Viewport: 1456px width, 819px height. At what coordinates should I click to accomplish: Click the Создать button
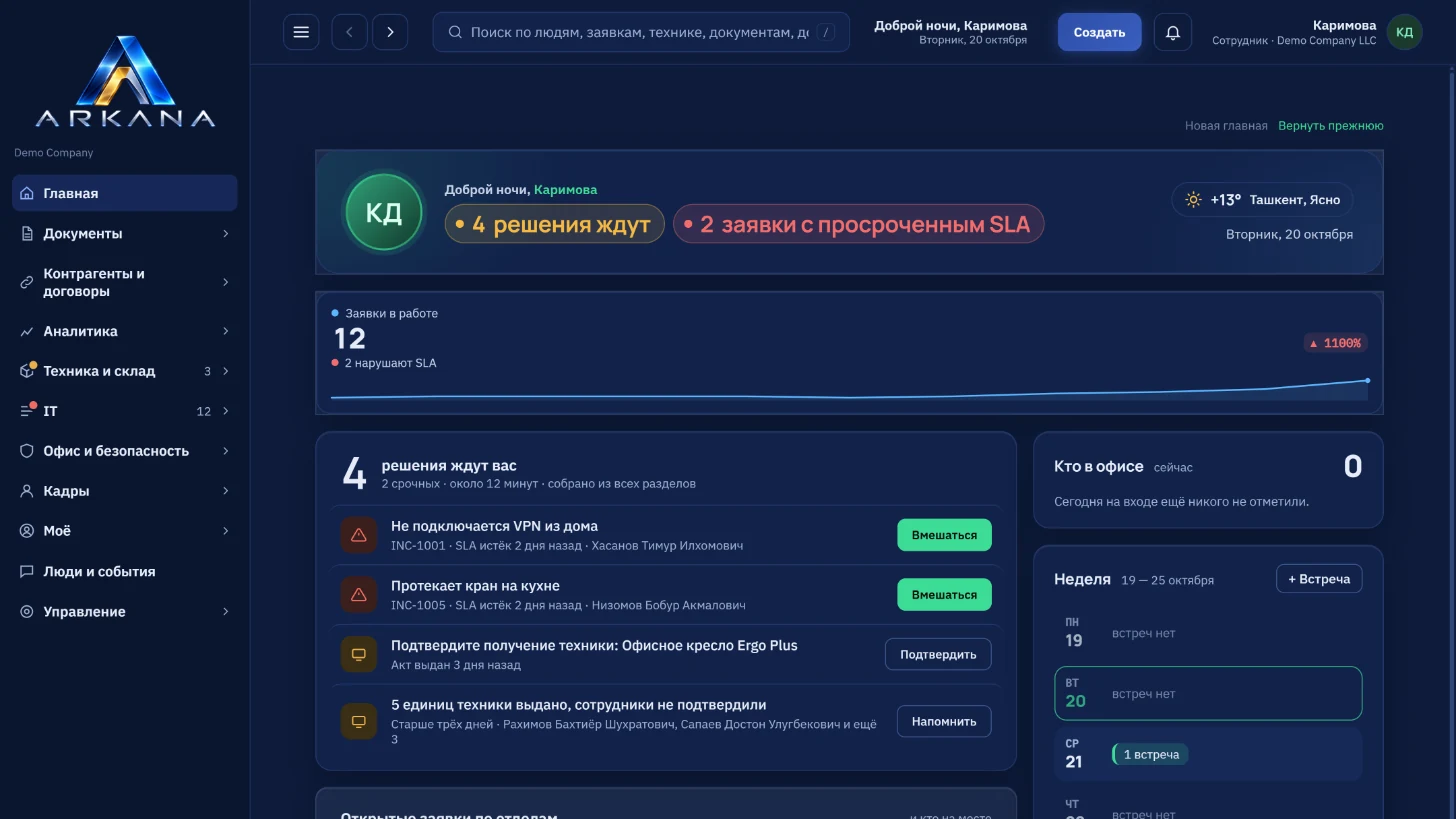(x=1099, y=32)
